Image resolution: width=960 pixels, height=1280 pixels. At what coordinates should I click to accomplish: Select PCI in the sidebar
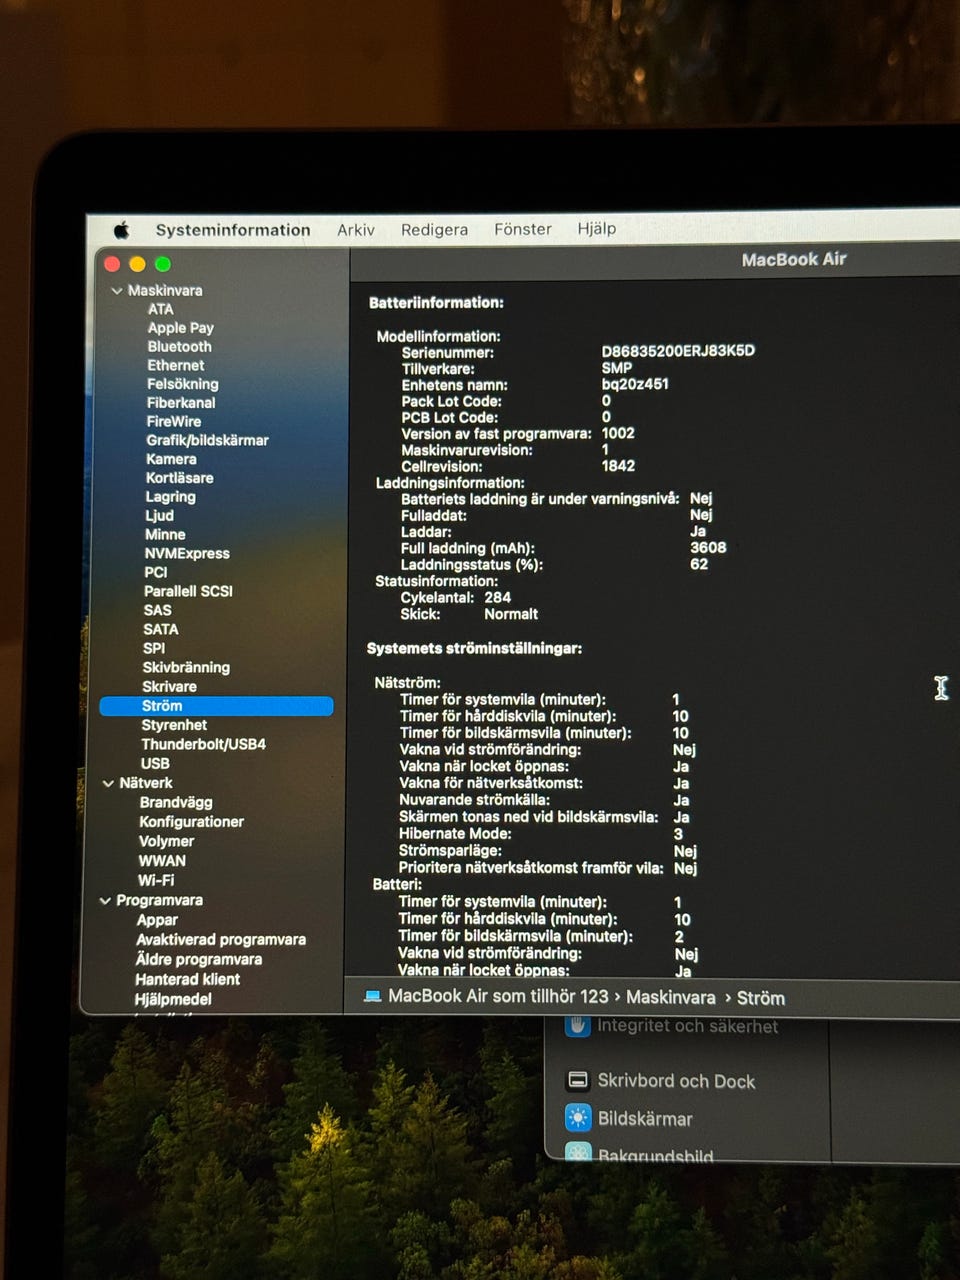tap(155, 572)
